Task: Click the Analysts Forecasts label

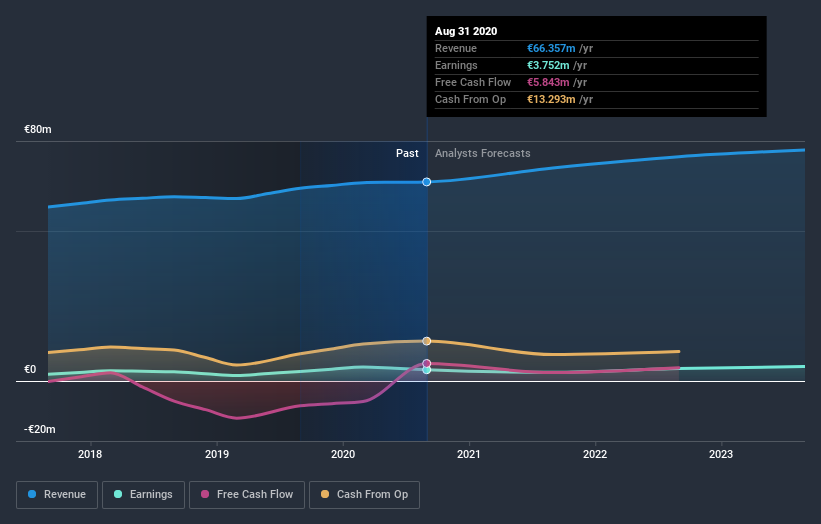Action: coord(483,153)
